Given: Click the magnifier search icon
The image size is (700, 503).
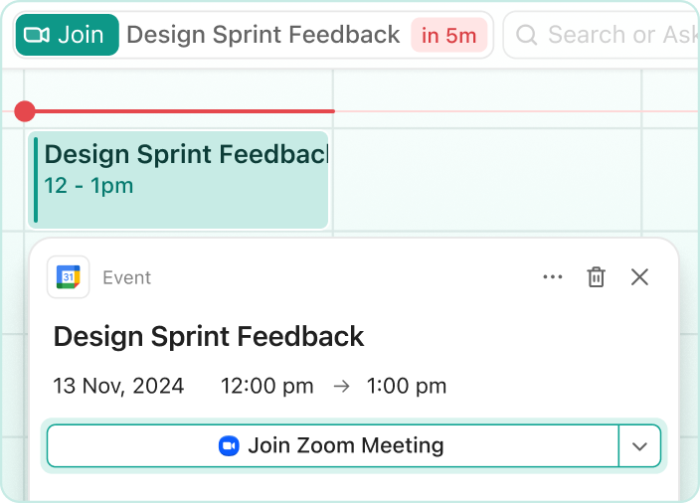Looking at the screenshot, I should point(527,36).
